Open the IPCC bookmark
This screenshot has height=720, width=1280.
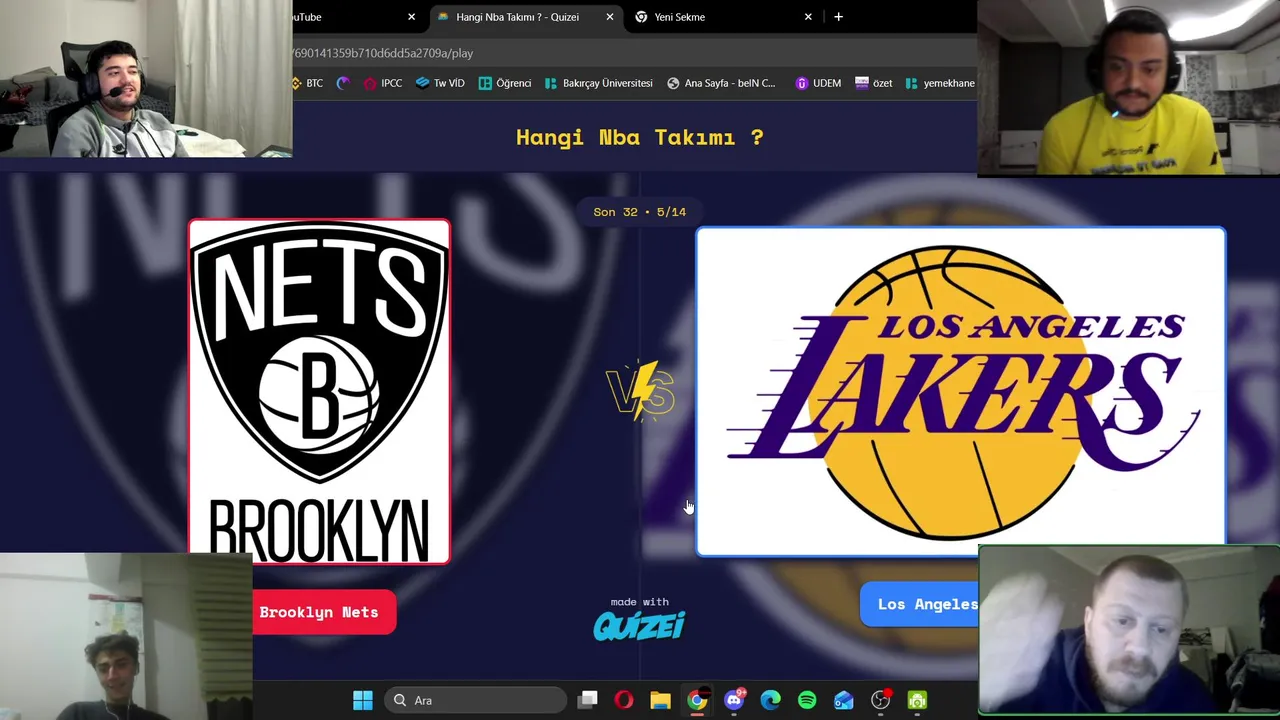click(x=383, y=83)
